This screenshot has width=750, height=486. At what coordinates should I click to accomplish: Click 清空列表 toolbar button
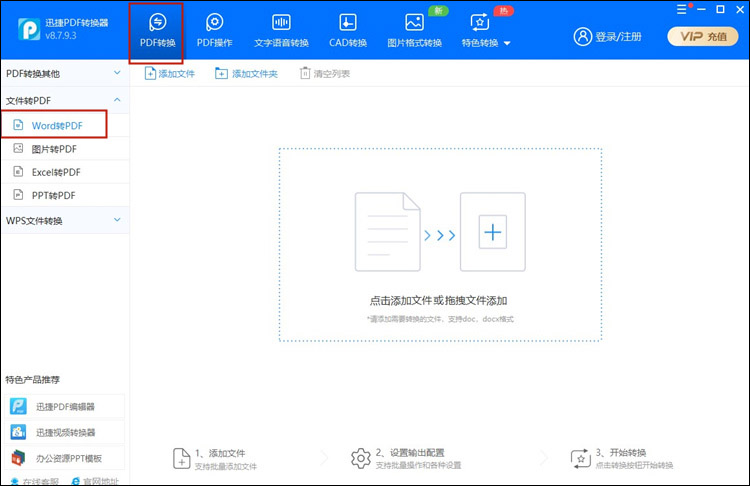[x=325, y=74]
